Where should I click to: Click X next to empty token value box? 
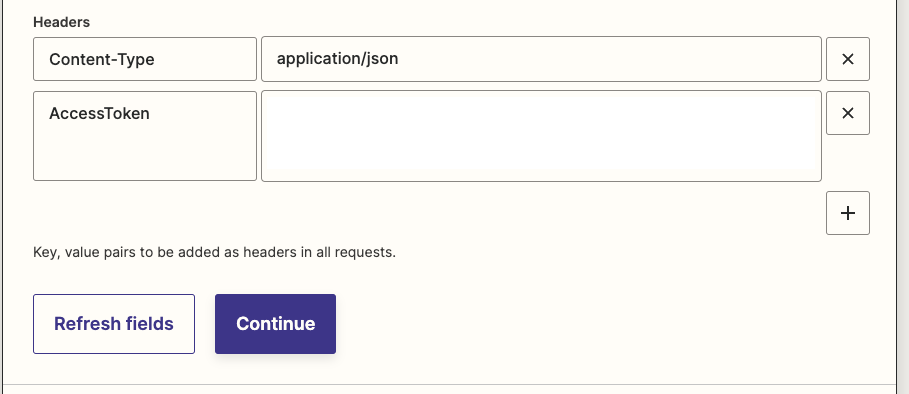pyautogui.click(x=848, y=113)
